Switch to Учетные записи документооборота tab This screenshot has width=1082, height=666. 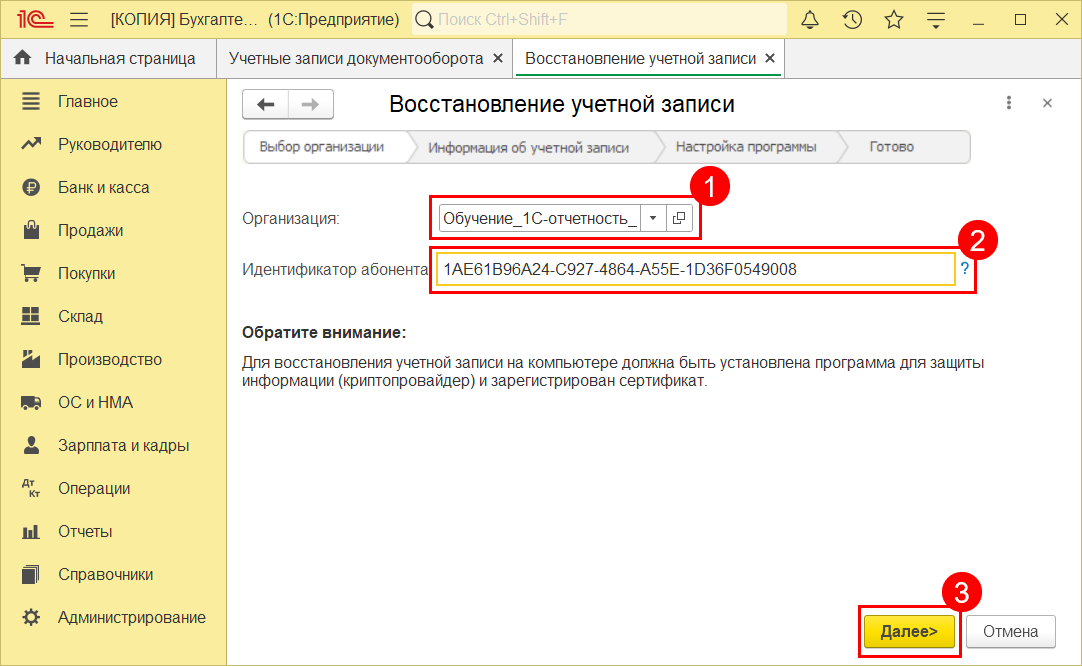pyautogui.click(x=356, y=59)
